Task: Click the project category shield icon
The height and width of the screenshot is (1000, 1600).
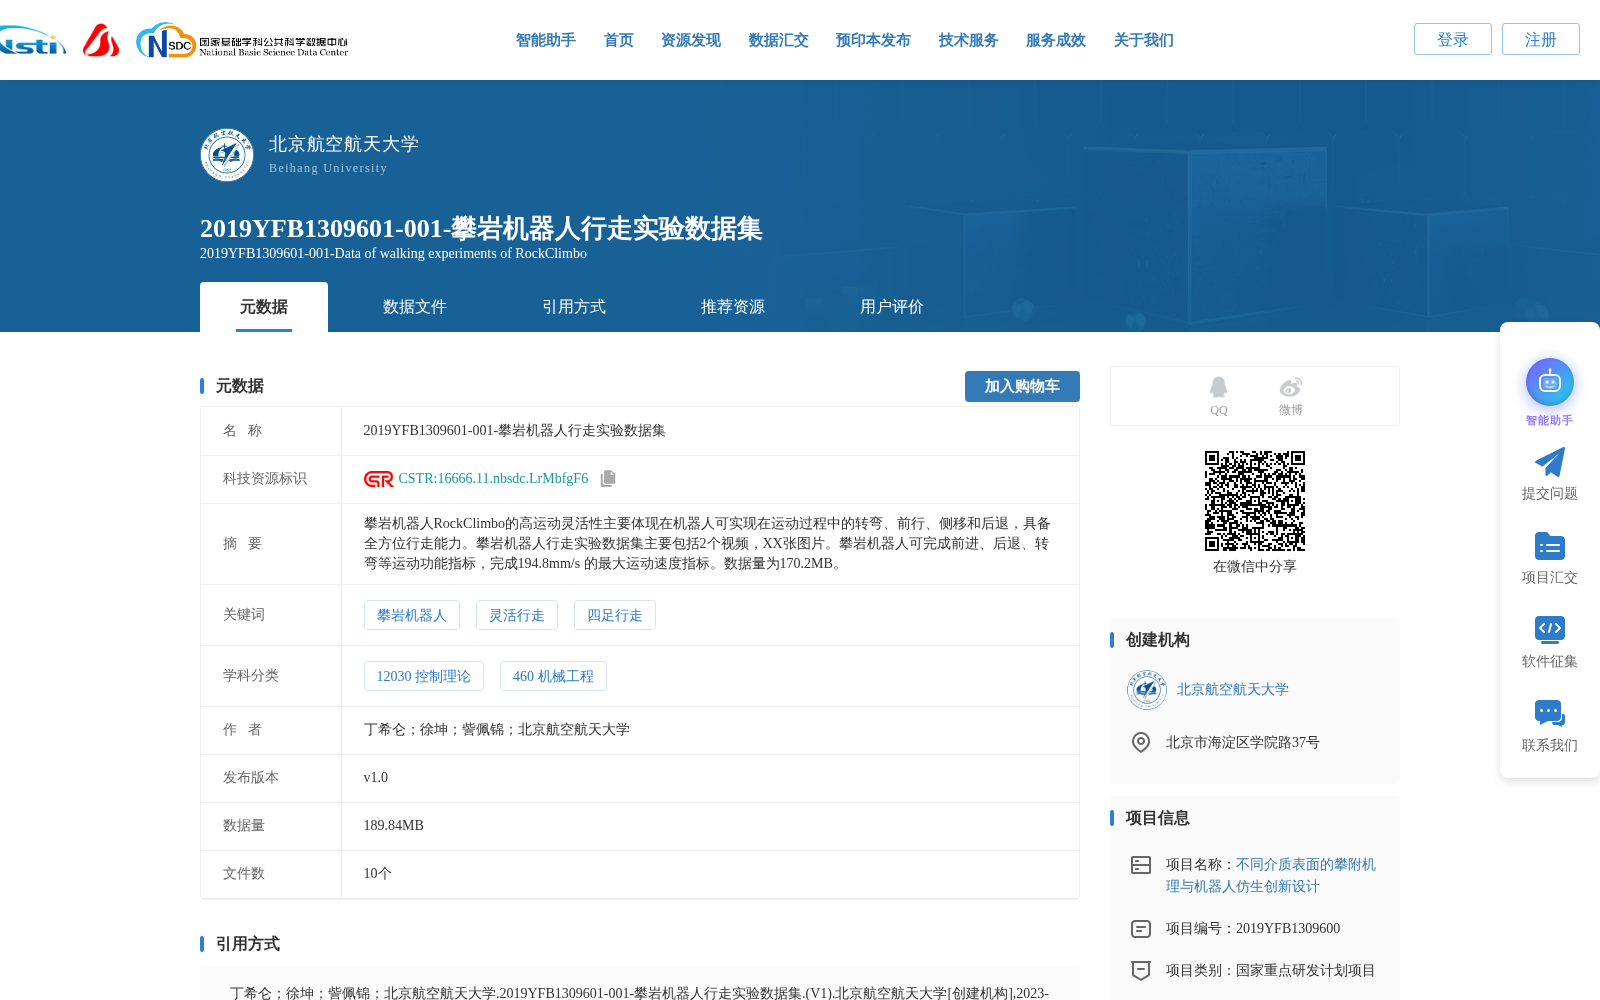Action: 1141,970
